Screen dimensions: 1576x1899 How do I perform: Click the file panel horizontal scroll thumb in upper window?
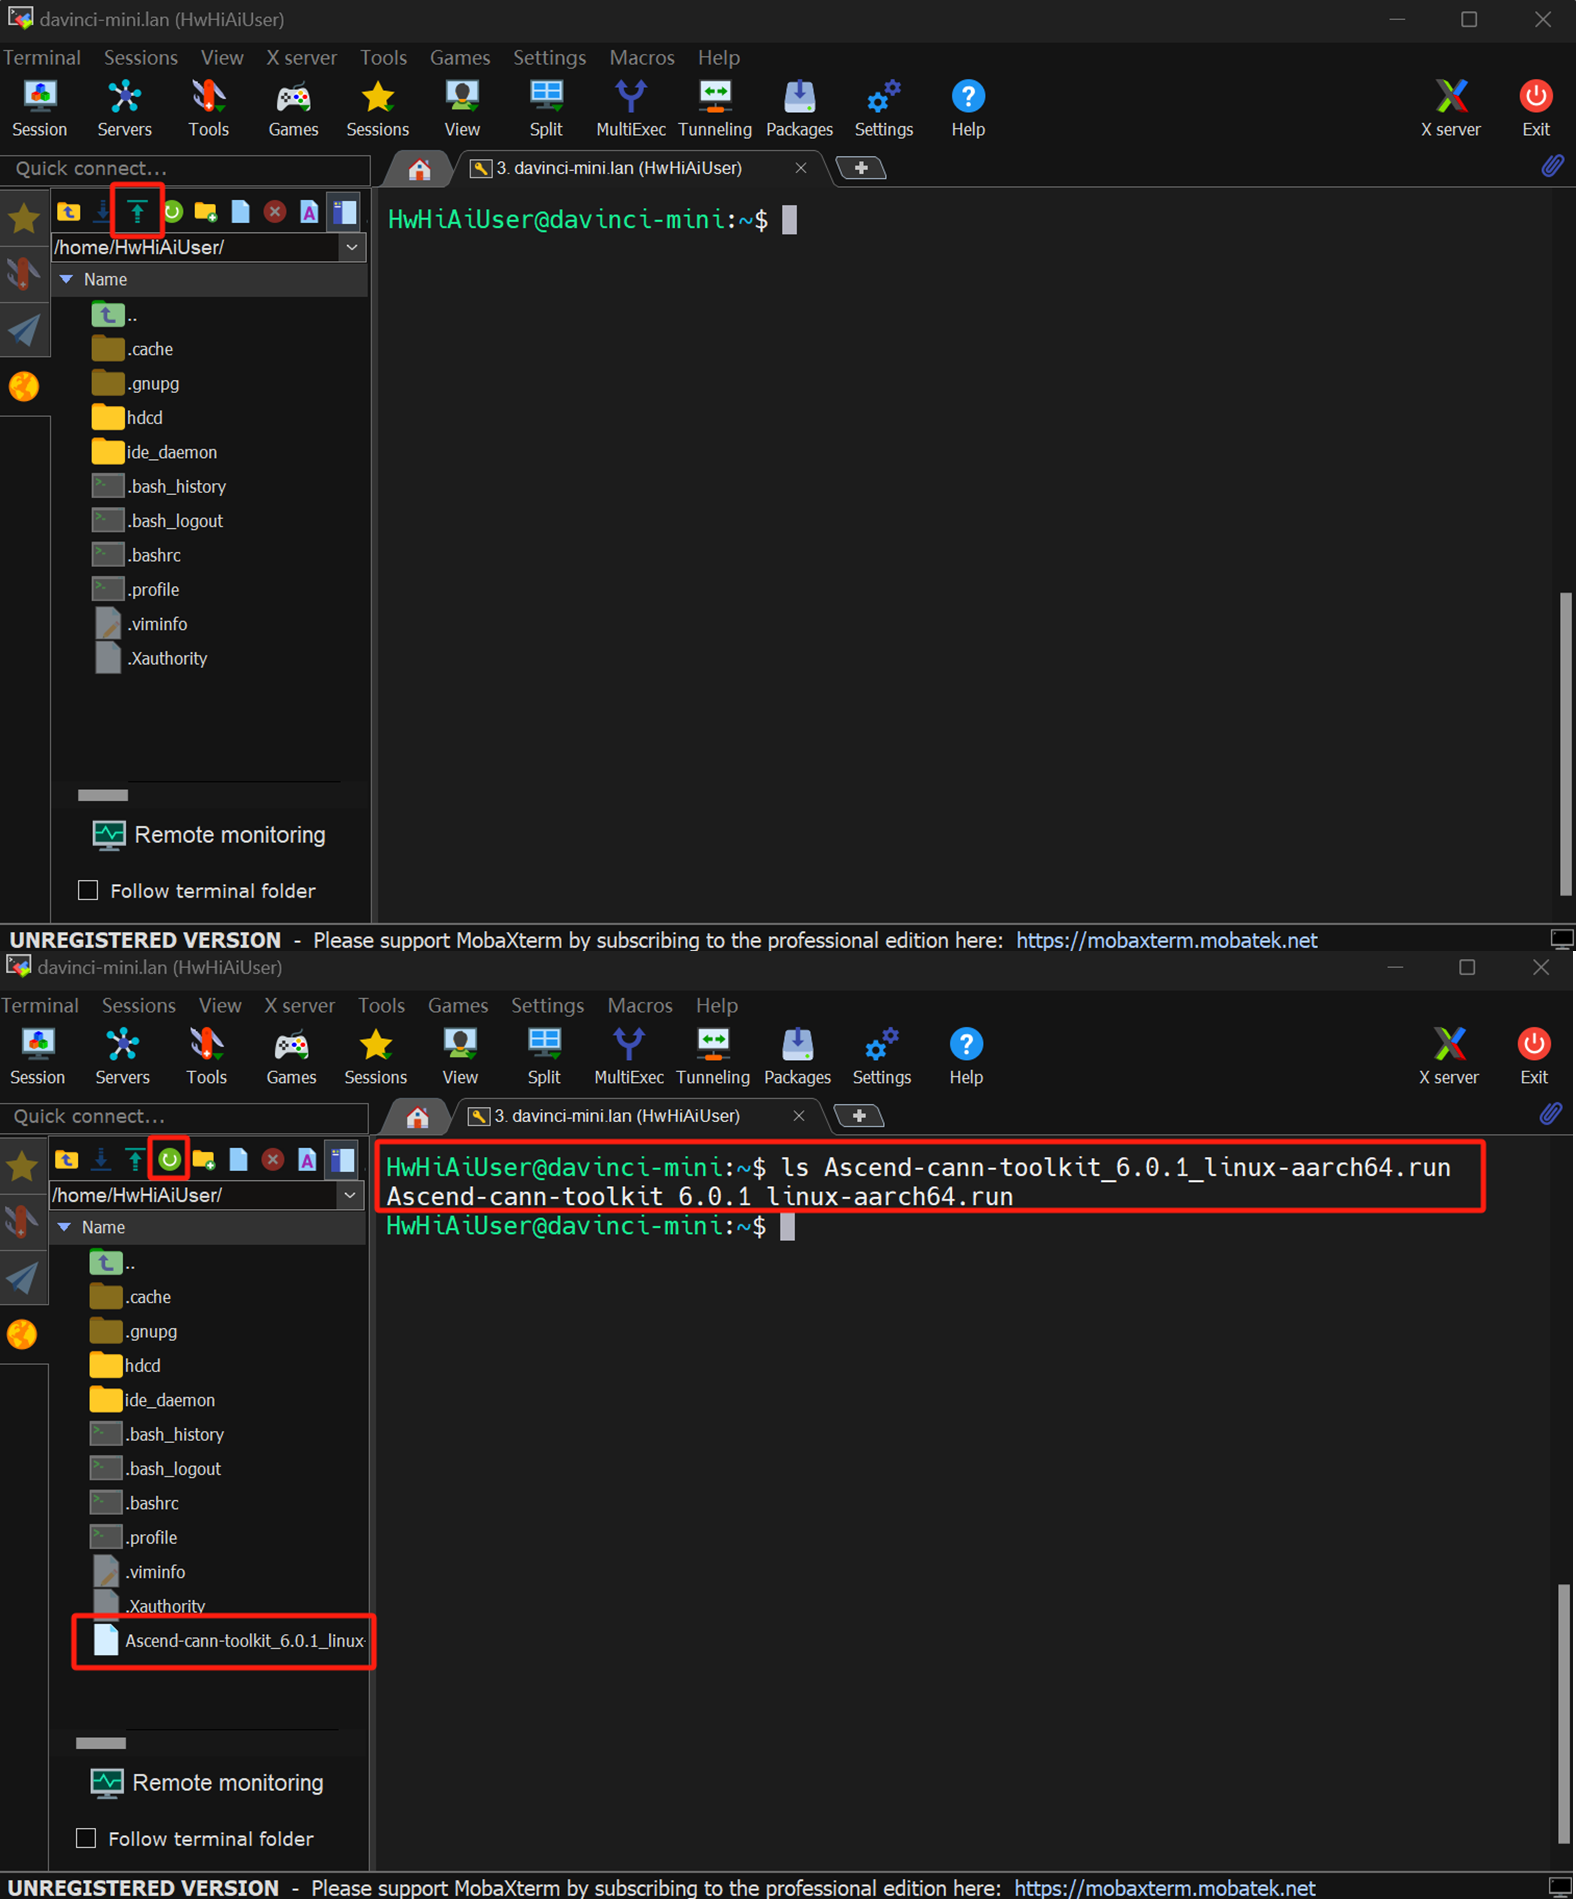click(103, 795)
